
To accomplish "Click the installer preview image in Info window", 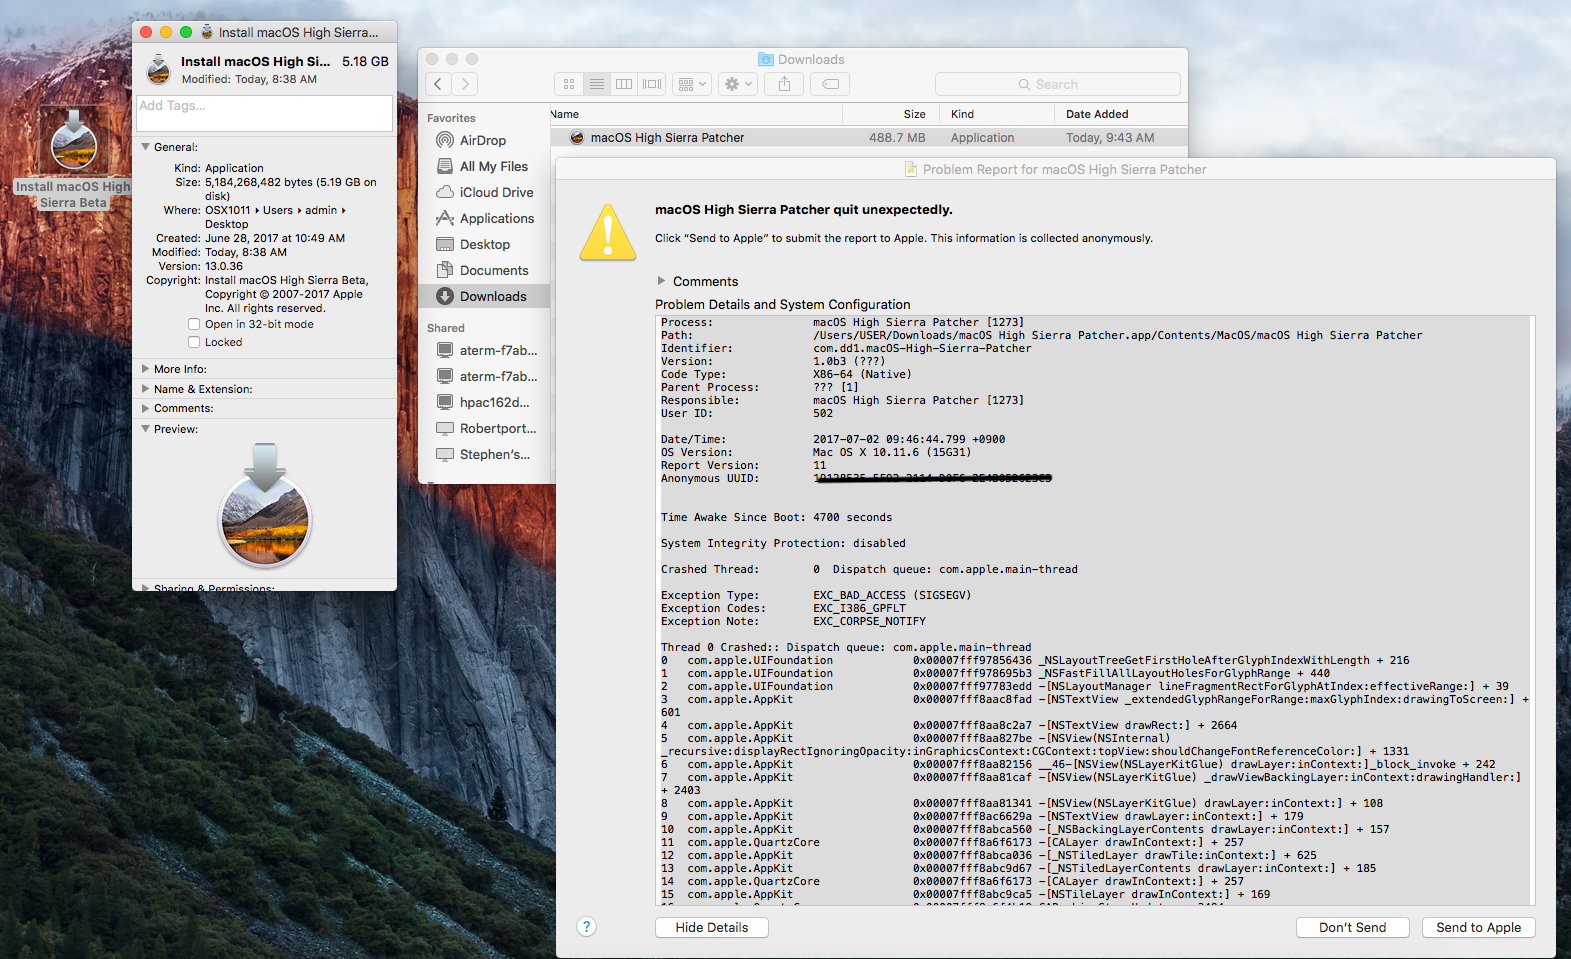I will (x=265, y=505).
